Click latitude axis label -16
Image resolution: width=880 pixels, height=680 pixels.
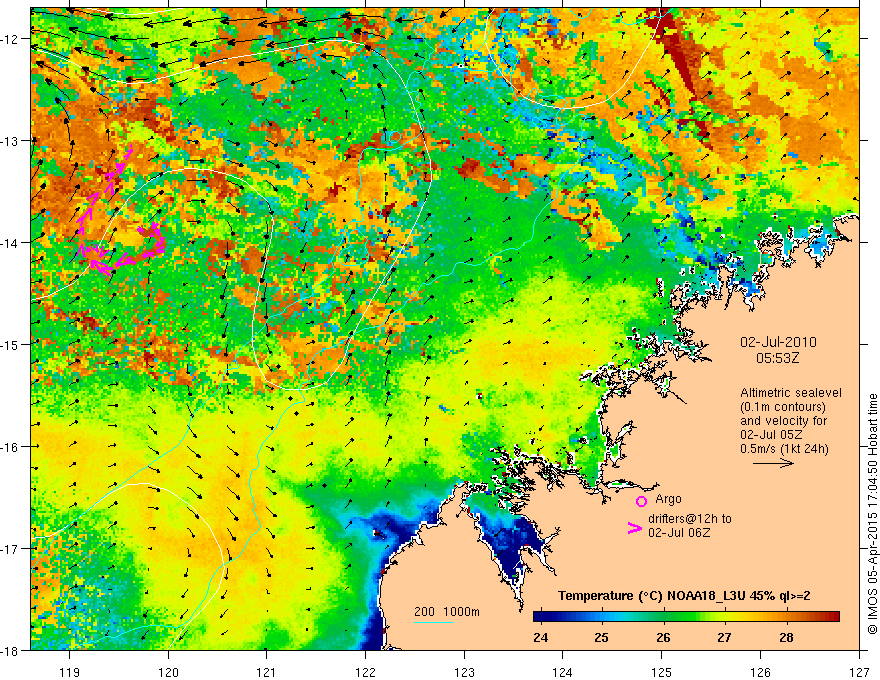point(11,447)
